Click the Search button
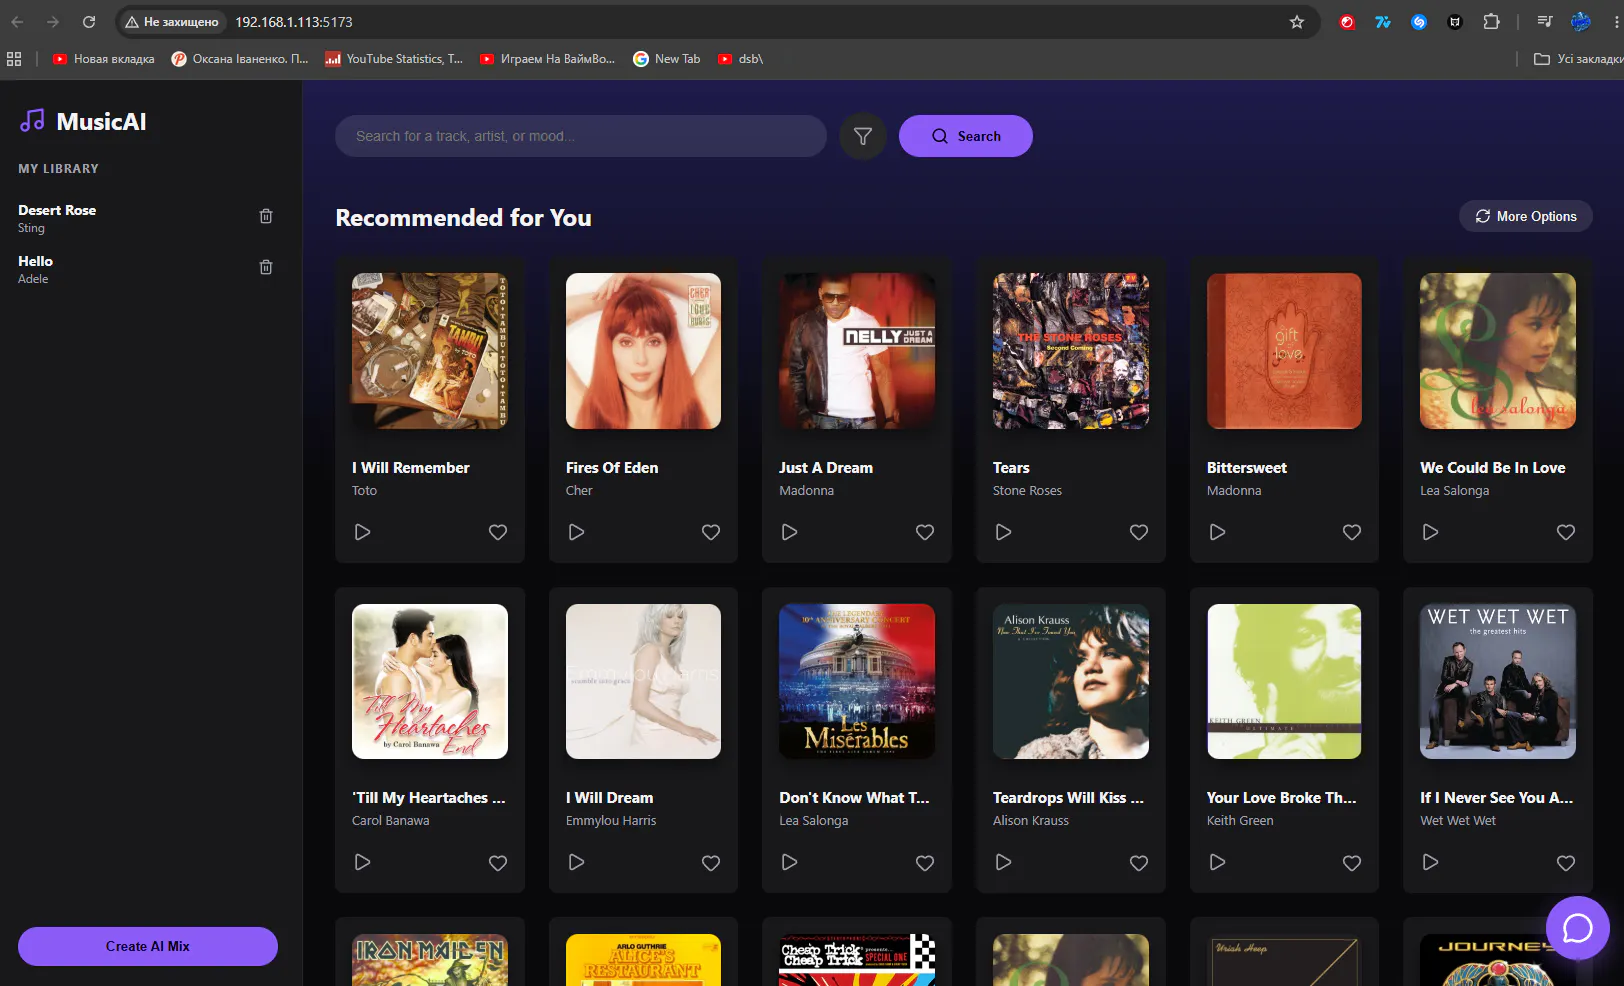Screen dimensions: 1624x986 966,136
